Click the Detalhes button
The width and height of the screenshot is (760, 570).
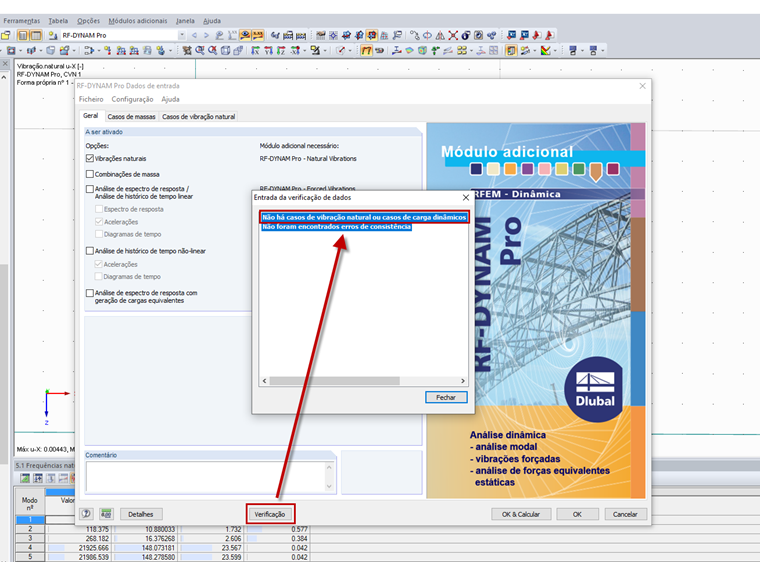pos(141,514)
